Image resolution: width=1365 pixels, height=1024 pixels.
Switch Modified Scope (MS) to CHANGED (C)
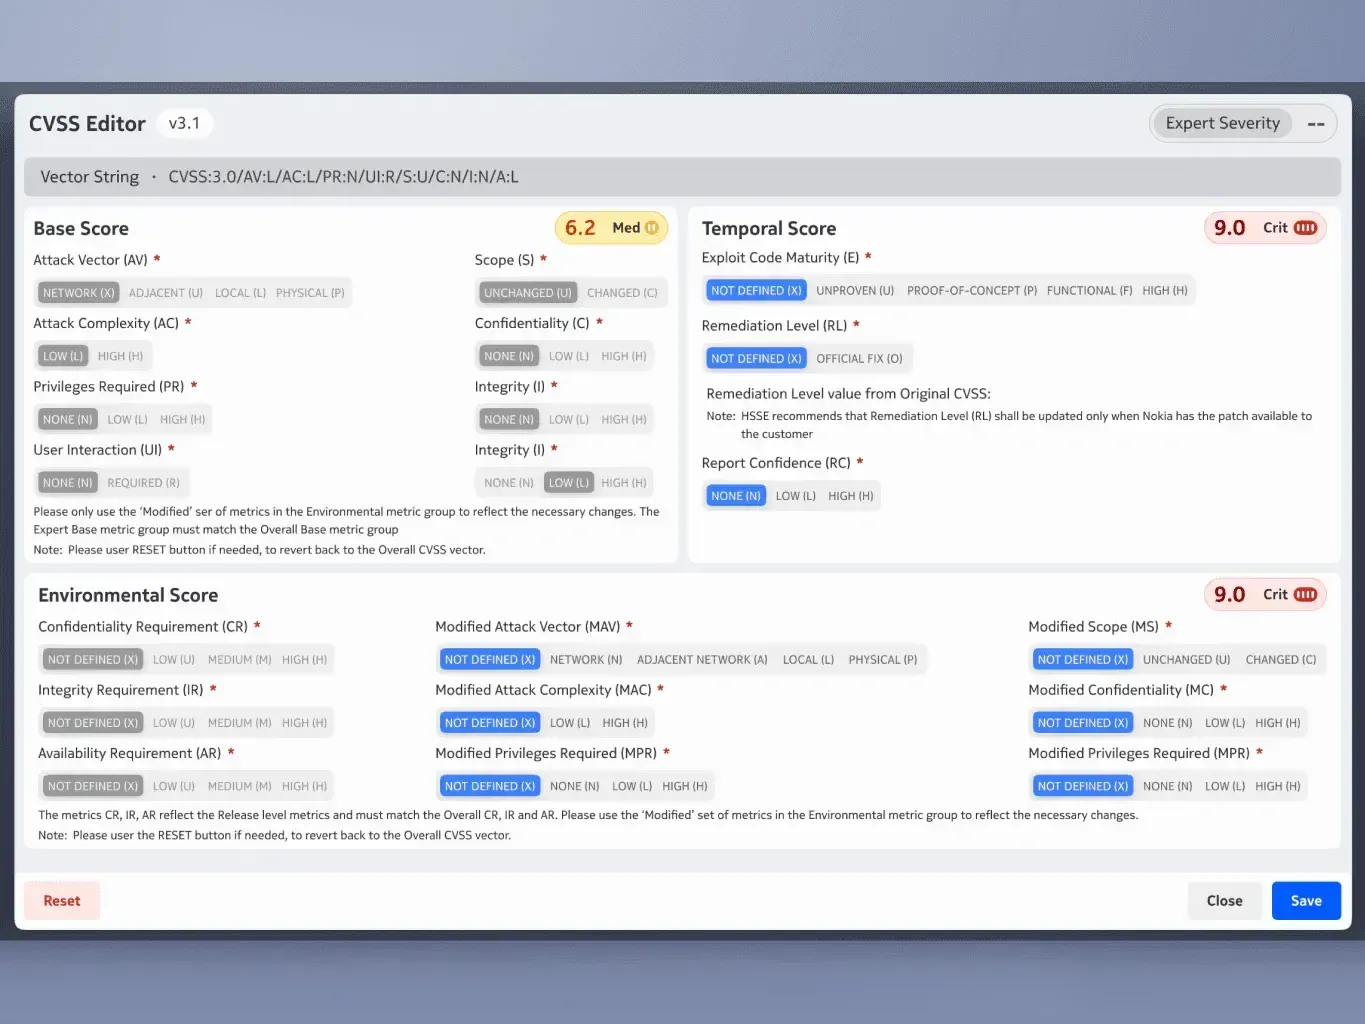(1281, 660)
